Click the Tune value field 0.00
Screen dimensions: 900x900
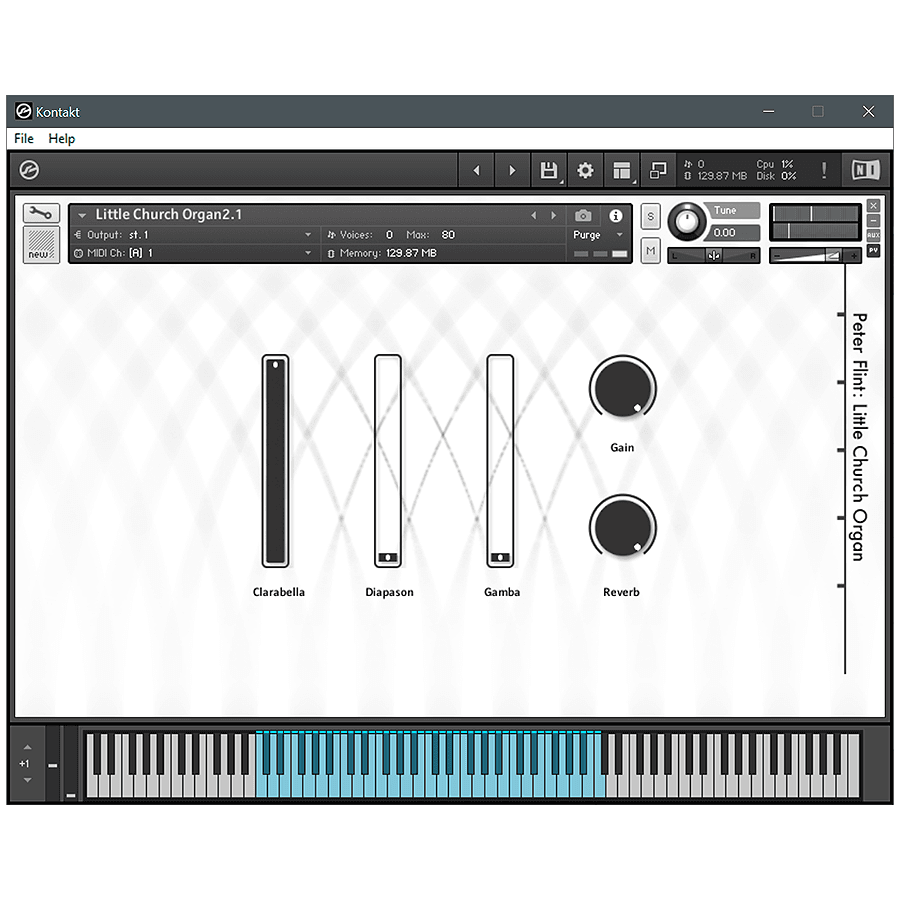point(734,232)
